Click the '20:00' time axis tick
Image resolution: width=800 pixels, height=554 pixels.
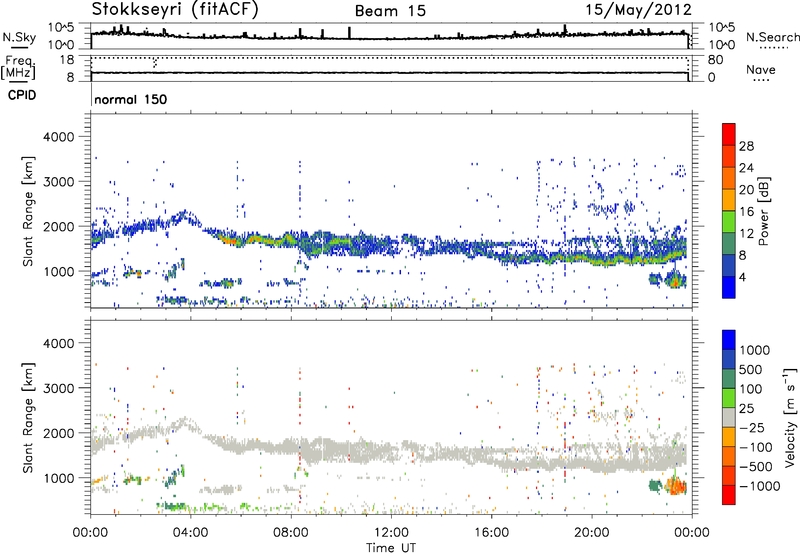click(x=592, y=533)
